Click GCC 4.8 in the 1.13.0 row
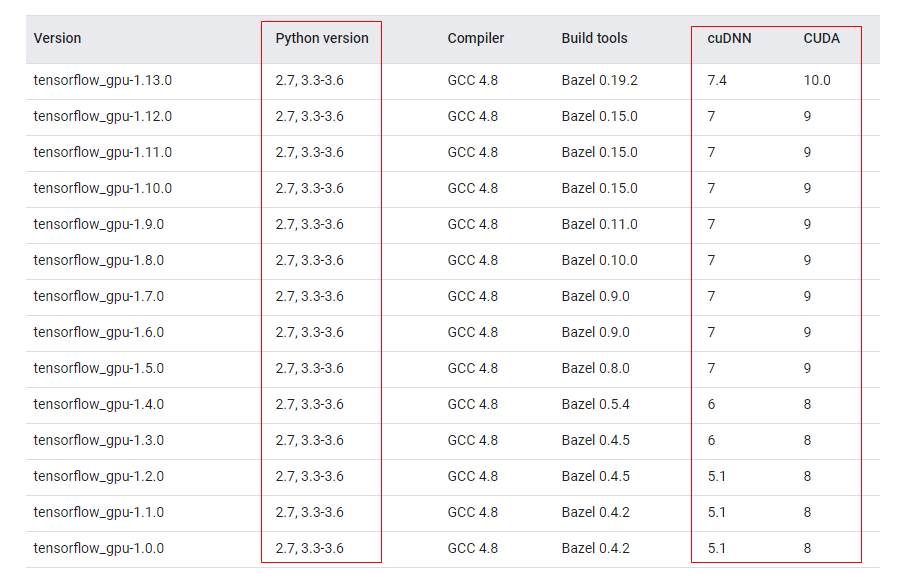 click(x=472, y=80)
